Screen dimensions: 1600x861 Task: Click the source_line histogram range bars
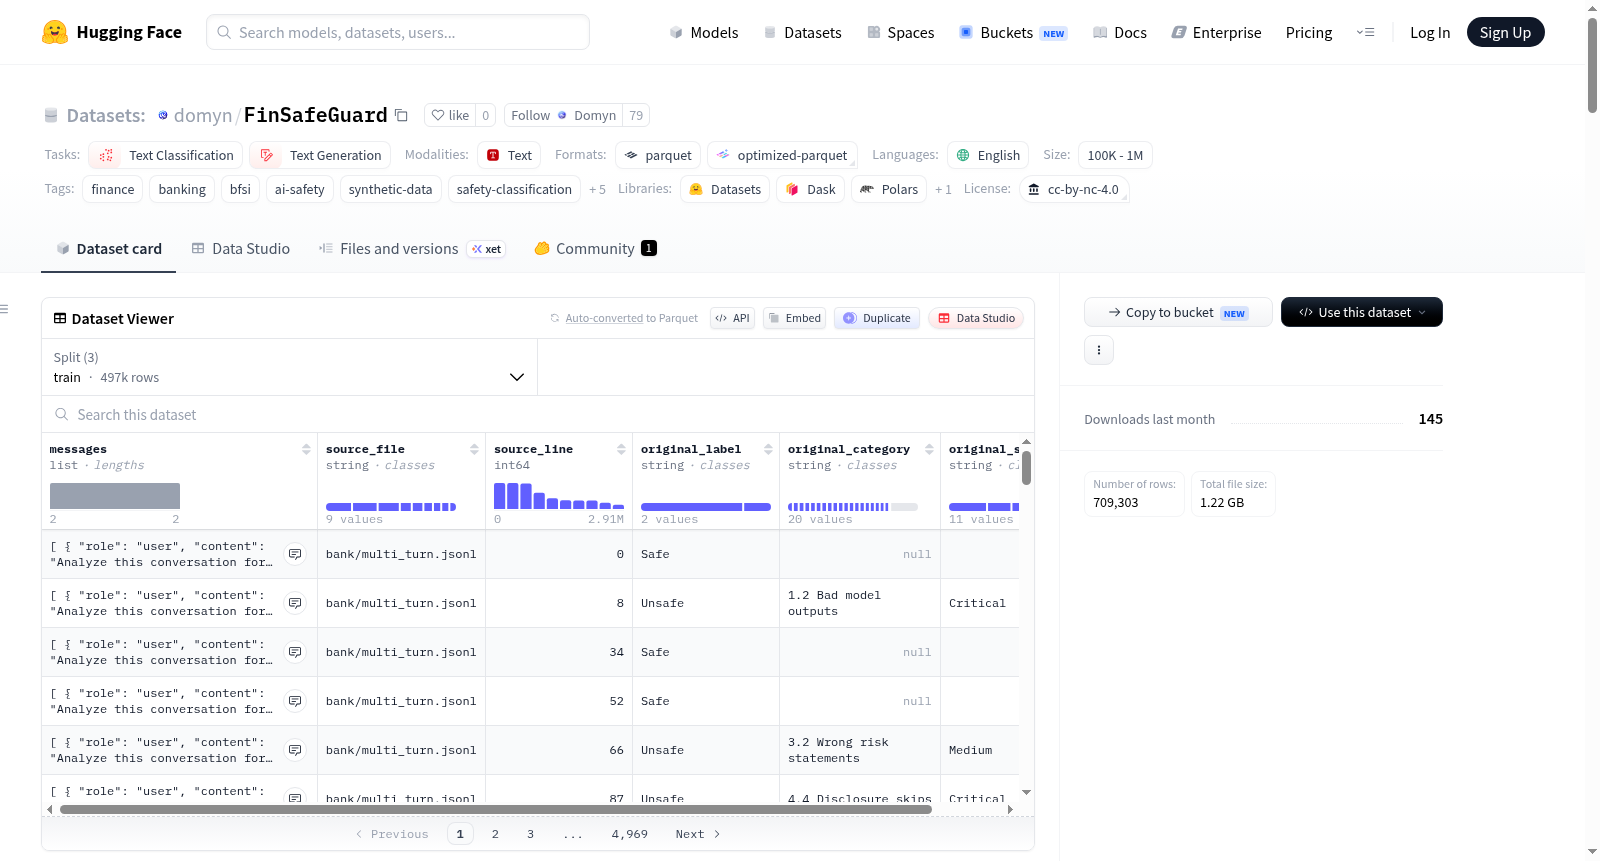pyautogui.click(x=559, y=496)
